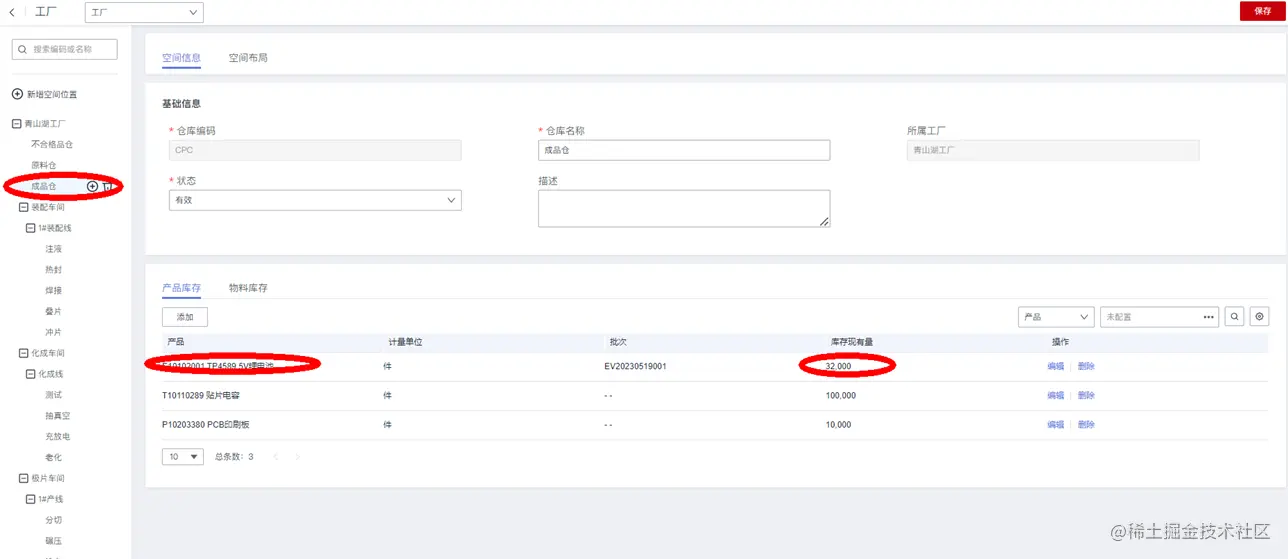Switch to the 产品库存 tab
The height and width of the screenshot is (559, 1288).
tap(181, 288)
